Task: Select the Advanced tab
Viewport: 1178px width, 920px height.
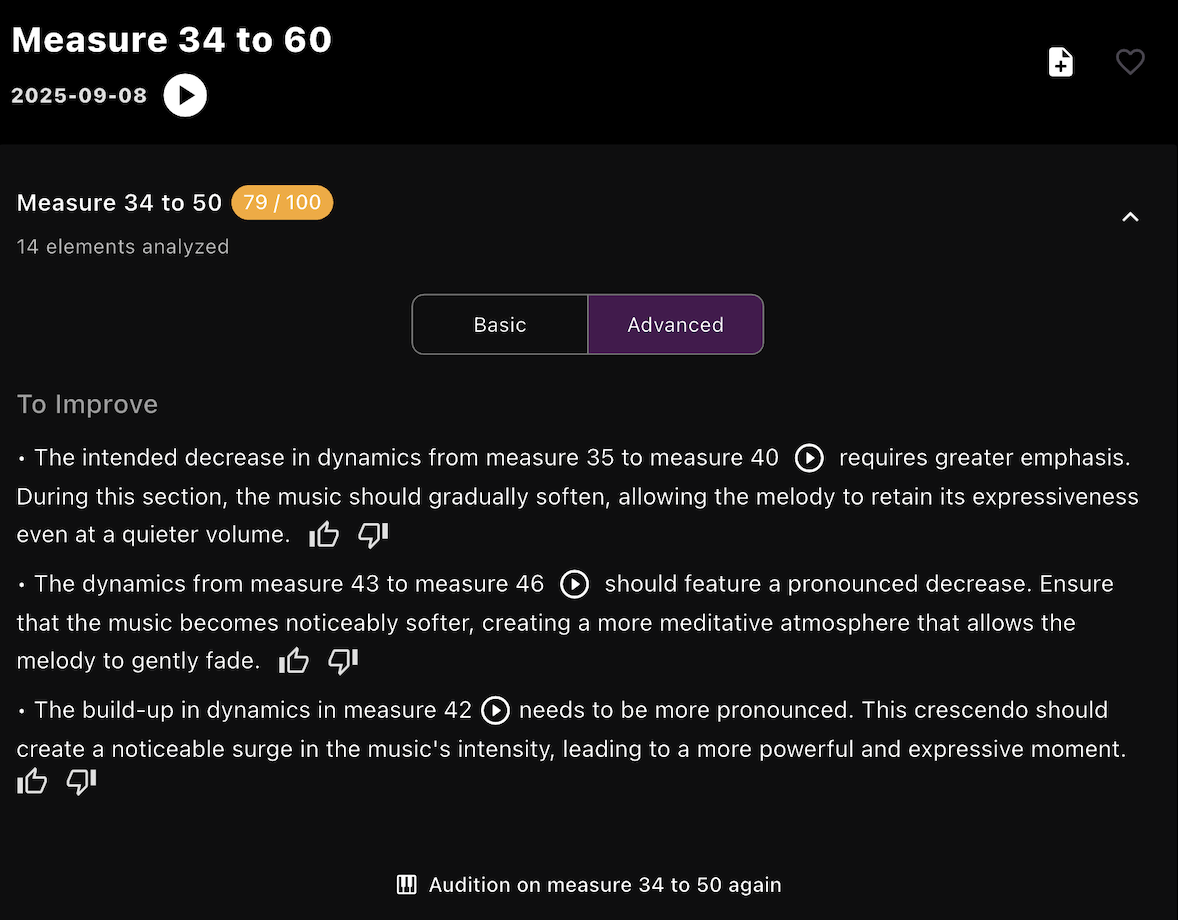Action: [675, 325]
